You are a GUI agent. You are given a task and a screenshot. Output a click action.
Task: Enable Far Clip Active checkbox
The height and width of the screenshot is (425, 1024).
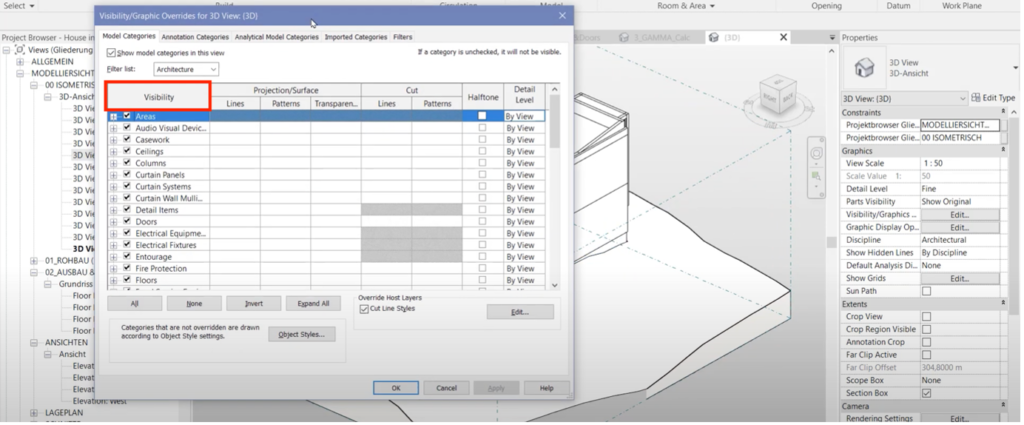(926, 354)
